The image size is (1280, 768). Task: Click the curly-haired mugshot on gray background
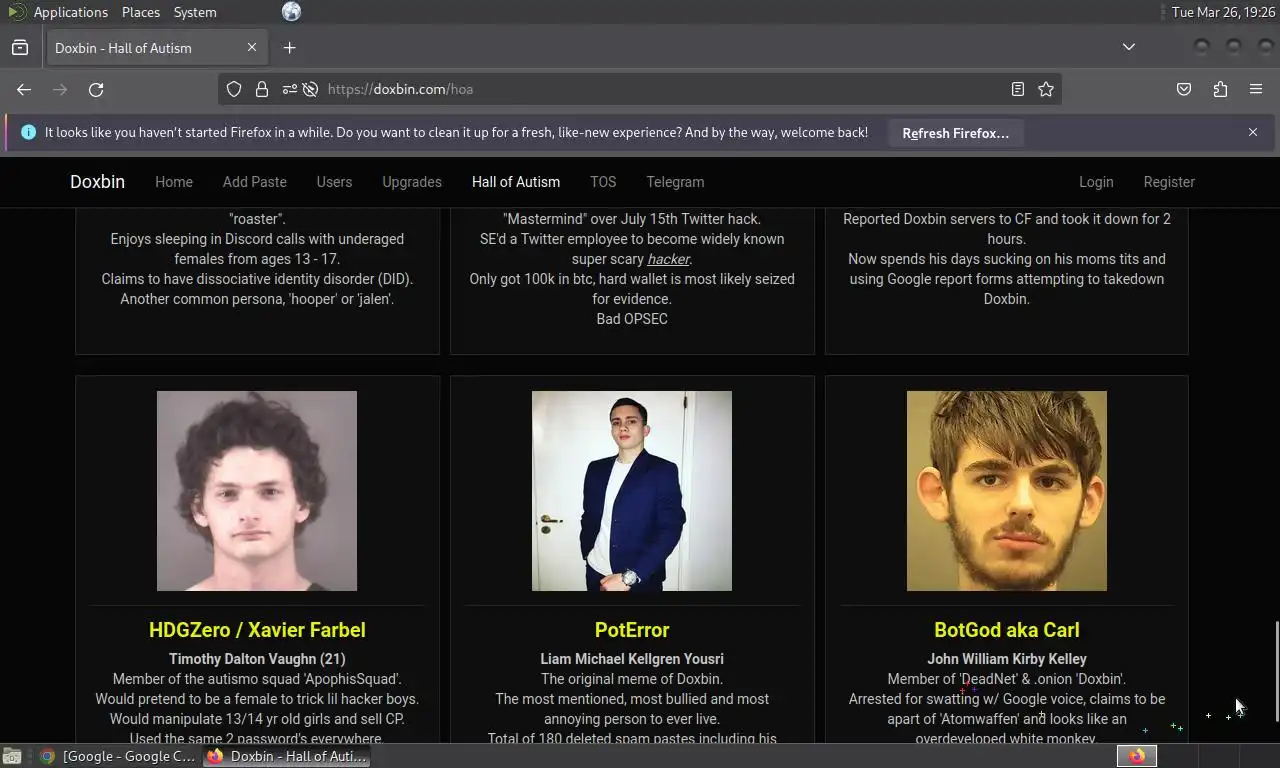pyautogui.click(x=257, y=491)
